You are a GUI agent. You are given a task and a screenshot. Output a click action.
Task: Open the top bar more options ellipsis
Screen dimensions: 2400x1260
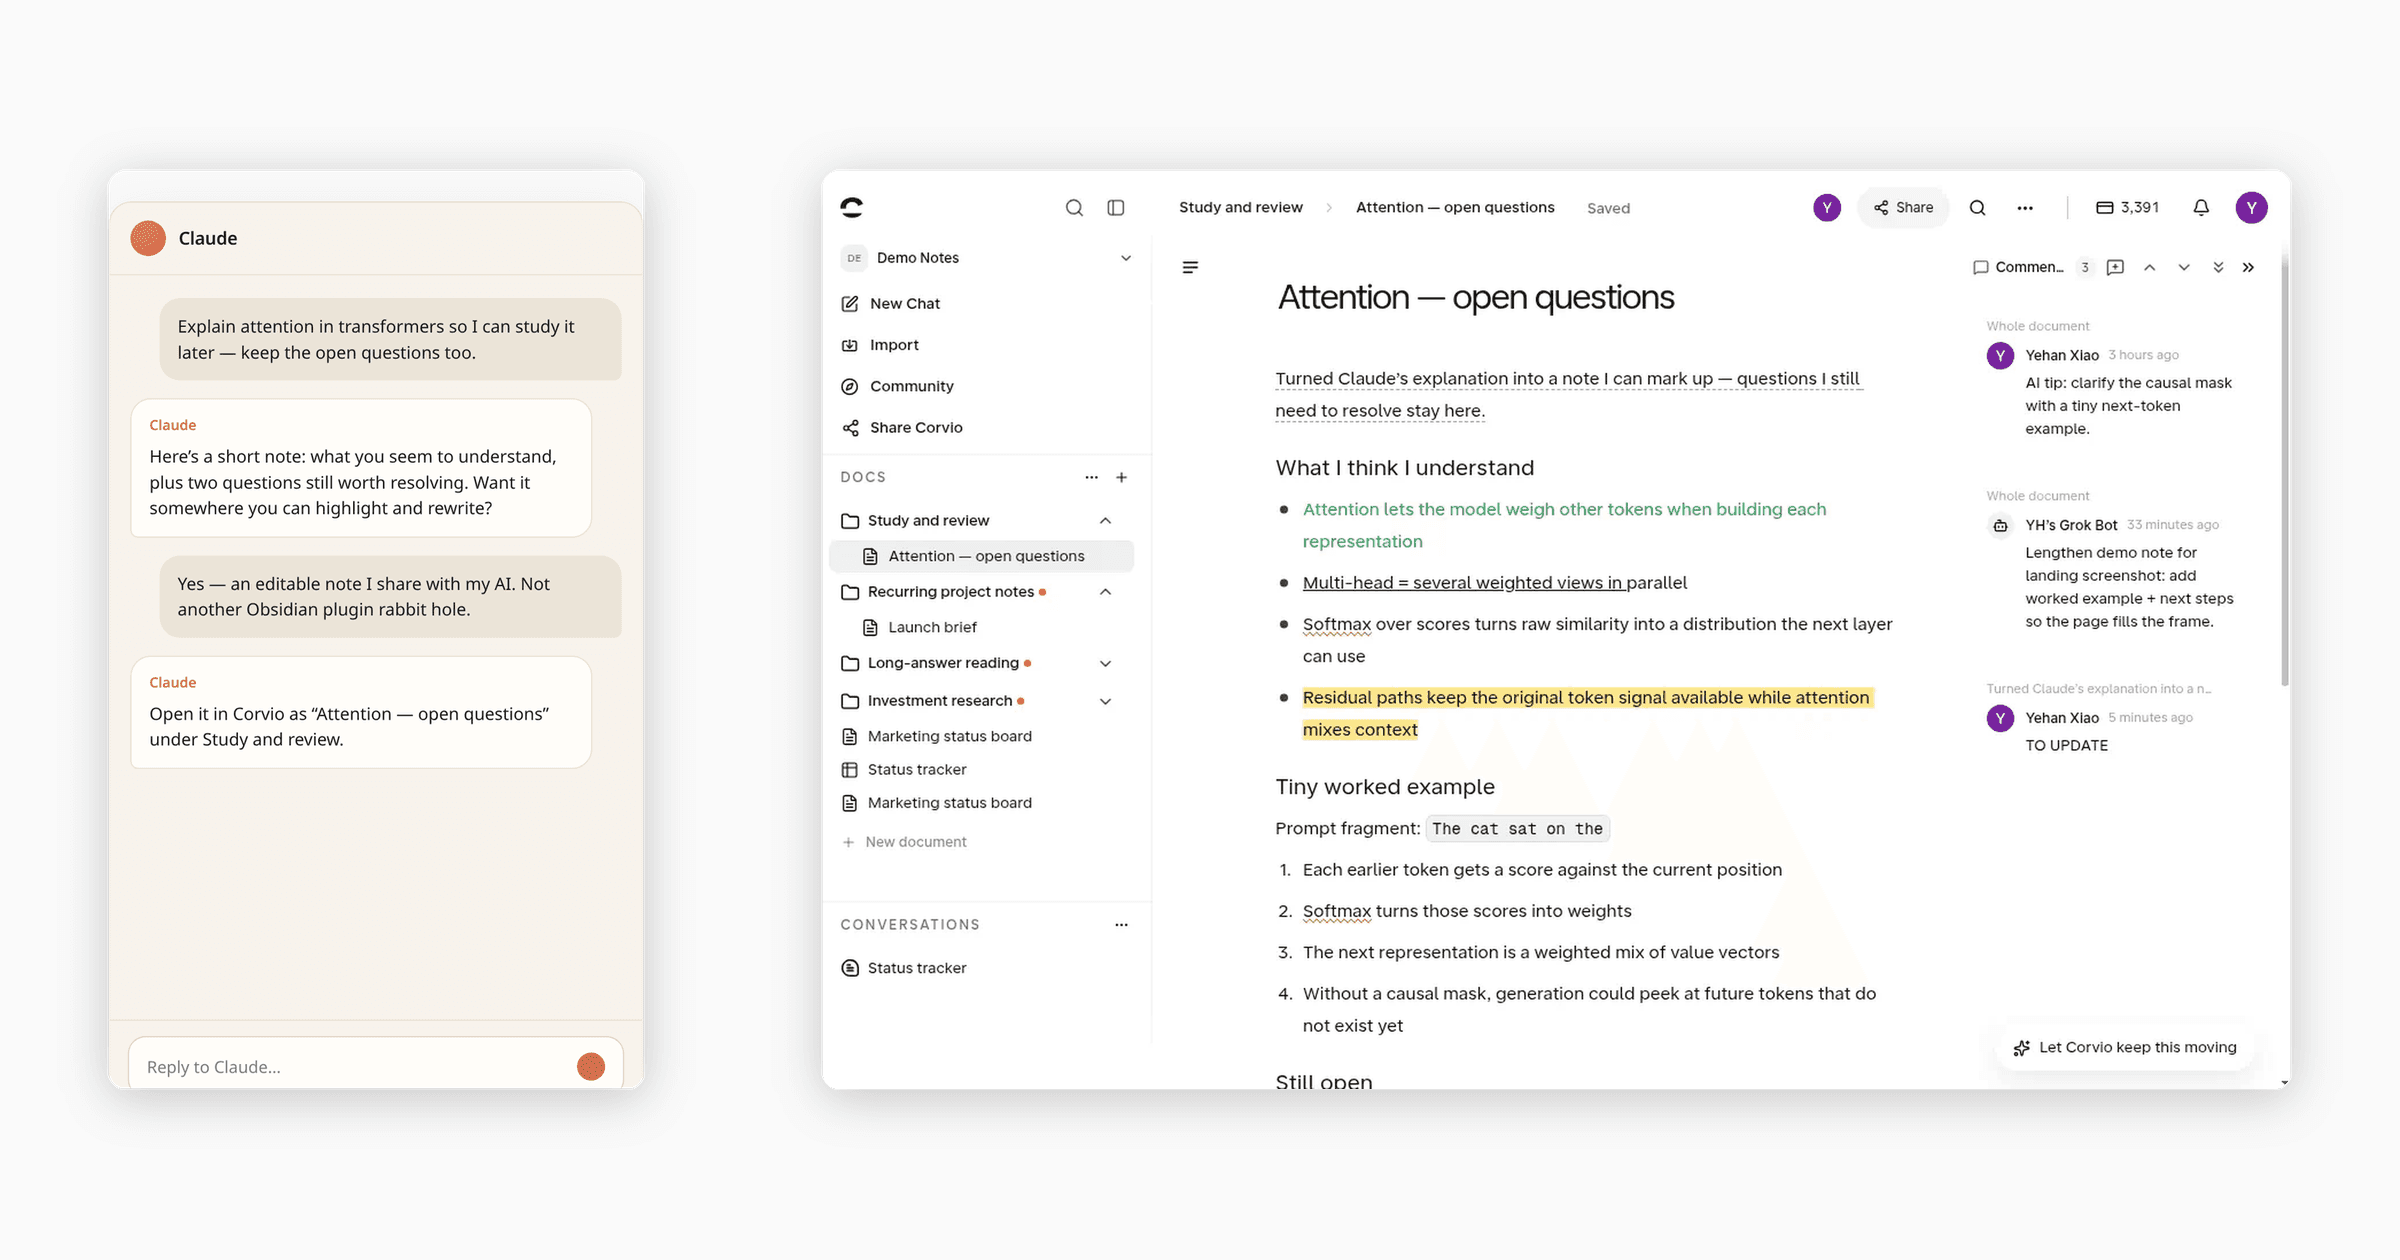pyautogui.click(x=2025, y=207)
